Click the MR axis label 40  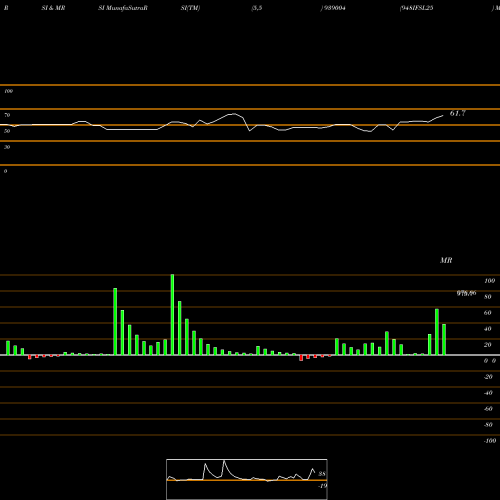pos(488,329)
